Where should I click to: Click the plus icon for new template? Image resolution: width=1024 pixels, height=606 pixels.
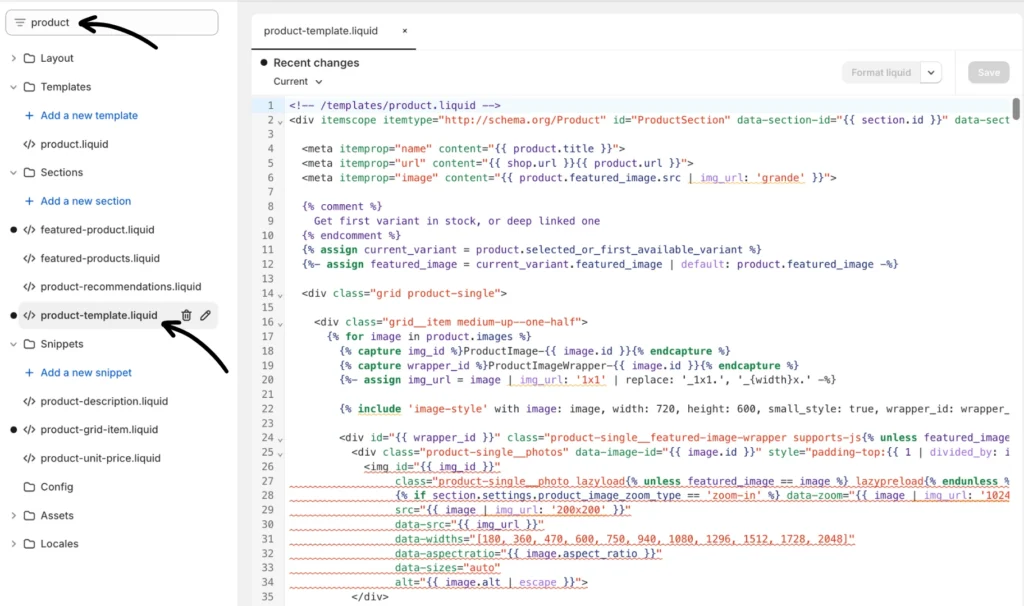[29, 116]
